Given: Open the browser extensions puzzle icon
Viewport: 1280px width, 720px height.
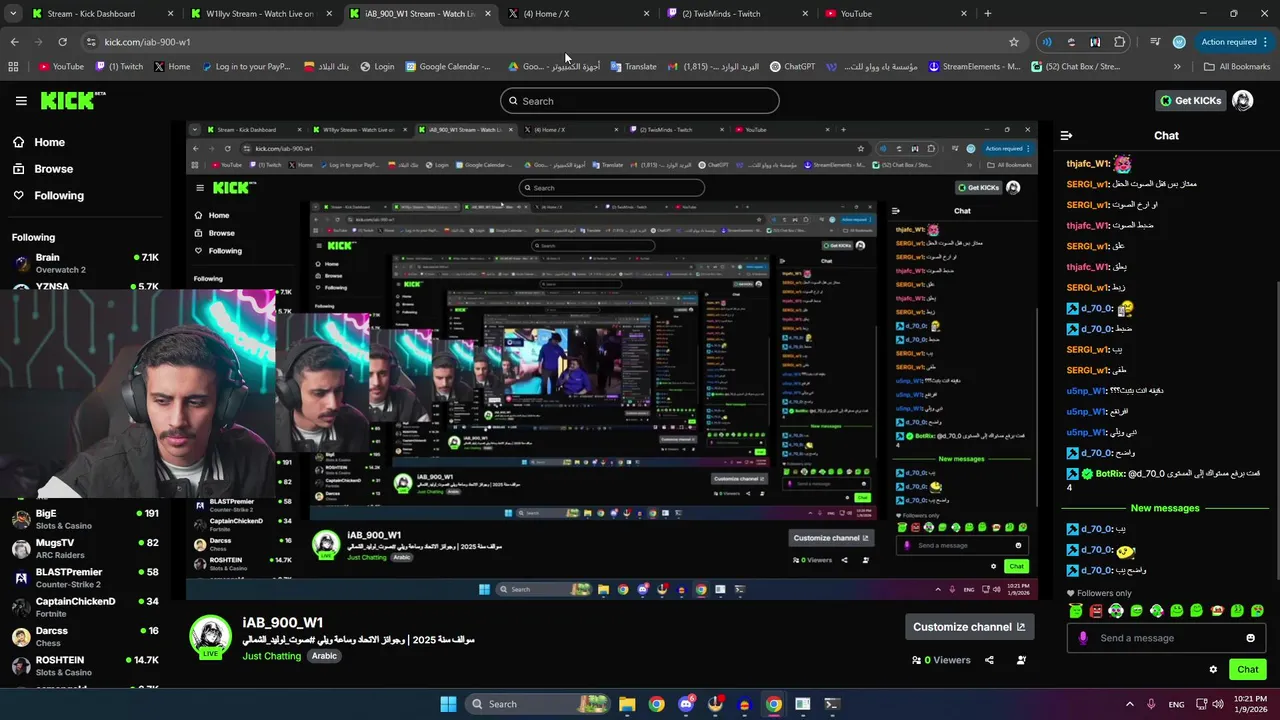Looking at the screenshot, I should coord(1119,42).
